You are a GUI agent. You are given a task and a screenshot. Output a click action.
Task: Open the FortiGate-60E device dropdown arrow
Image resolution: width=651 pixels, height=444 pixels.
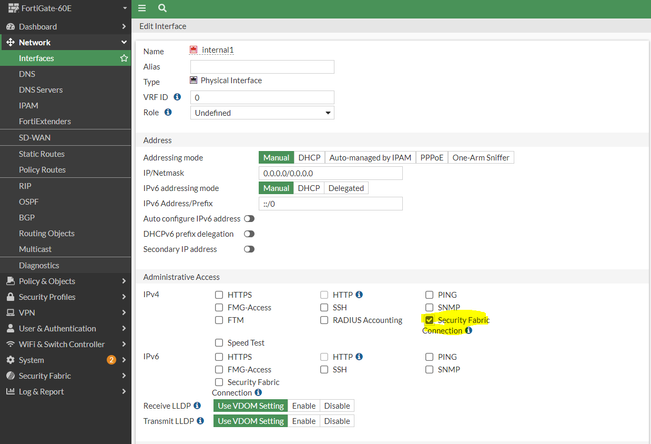[x=125, y=8]
